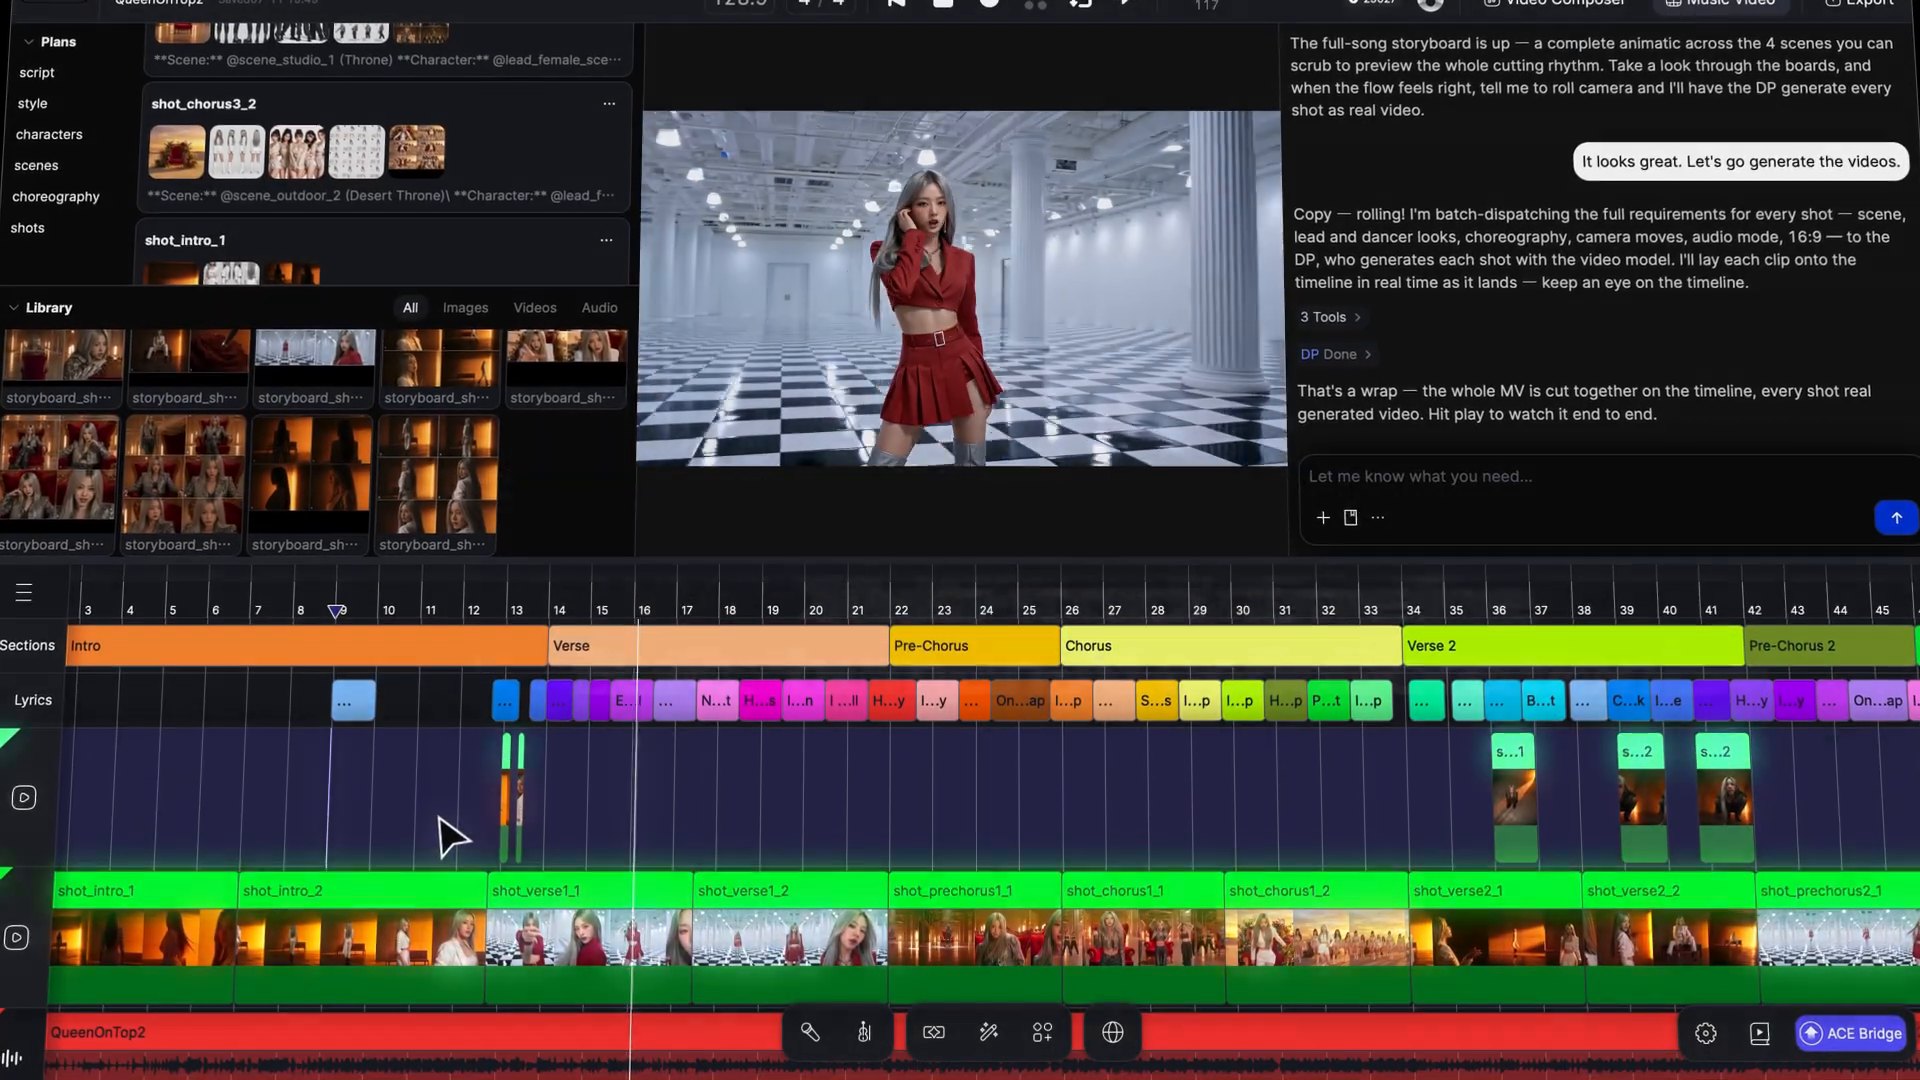Select the All library filter
The image size is (1920, 1080).
tap(410, 308)
